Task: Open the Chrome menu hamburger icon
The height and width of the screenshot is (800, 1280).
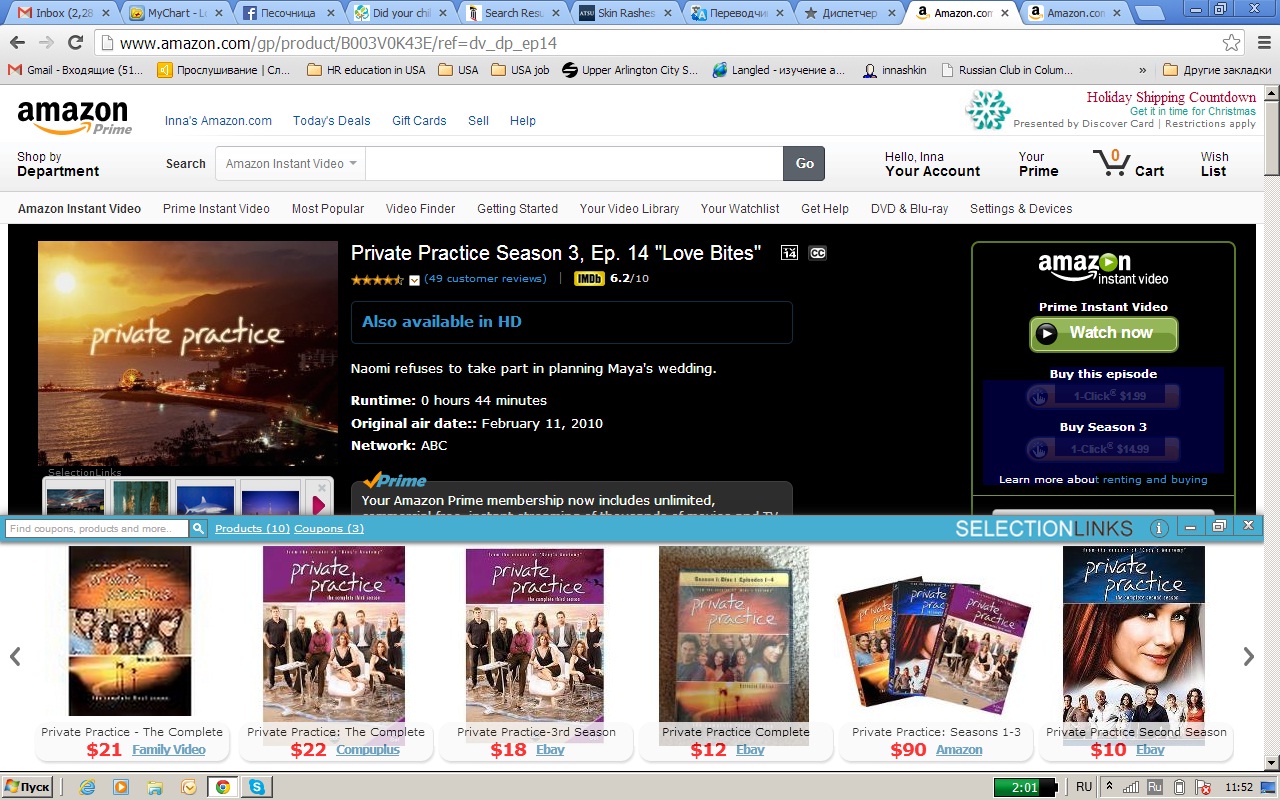Action: pyautogui.click(x=1262, y=43)
